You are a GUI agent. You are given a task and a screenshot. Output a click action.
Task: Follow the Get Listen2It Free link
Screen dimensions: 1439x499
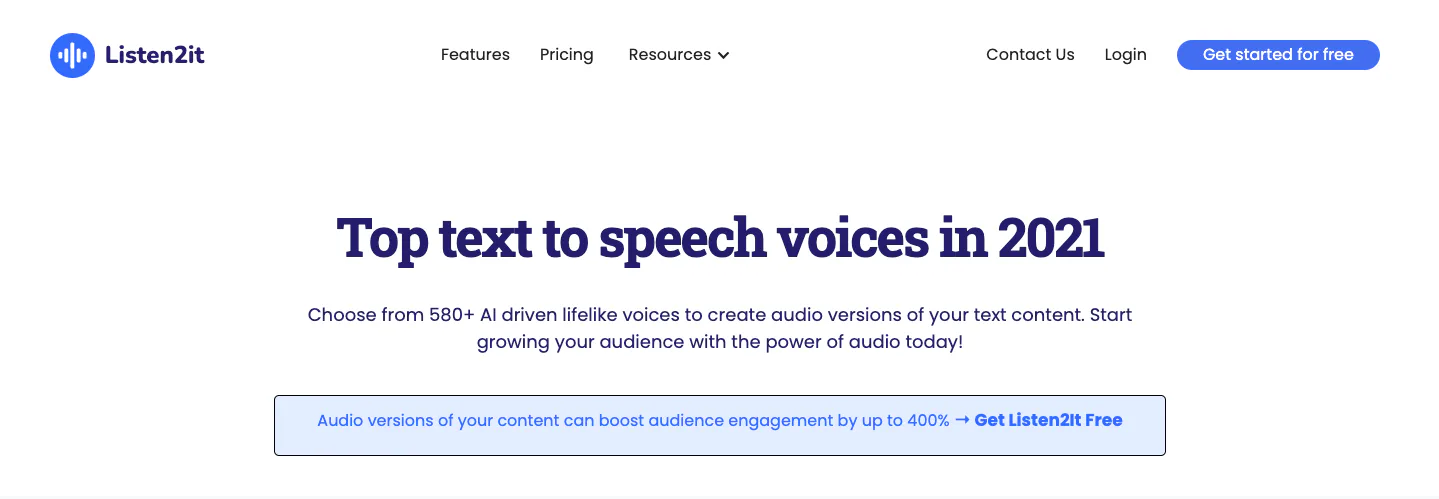[1048, 420]
